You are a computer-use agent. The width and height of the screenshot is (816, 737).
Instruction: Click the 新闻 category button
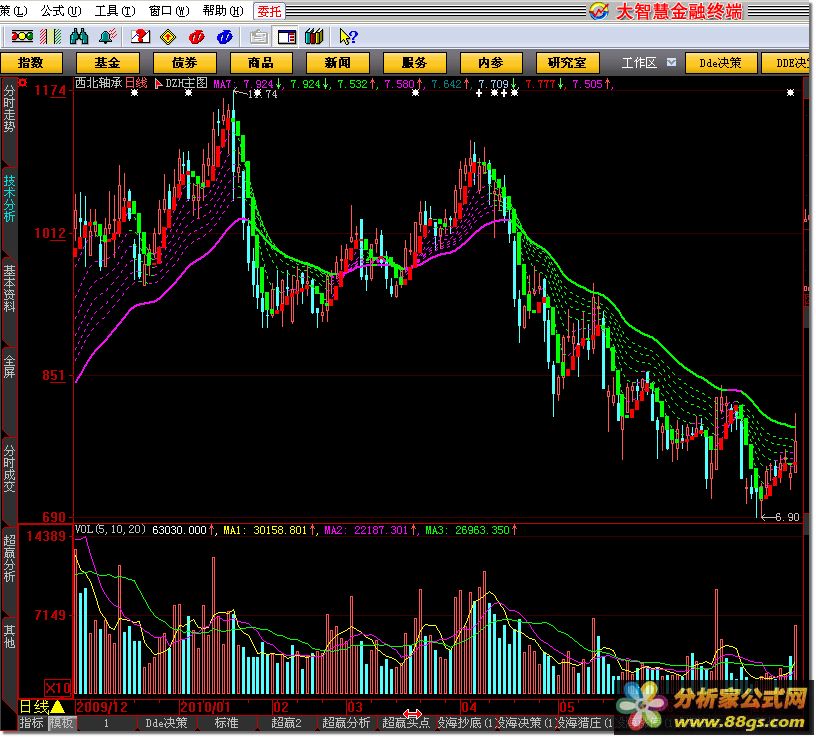pos(338,63)
